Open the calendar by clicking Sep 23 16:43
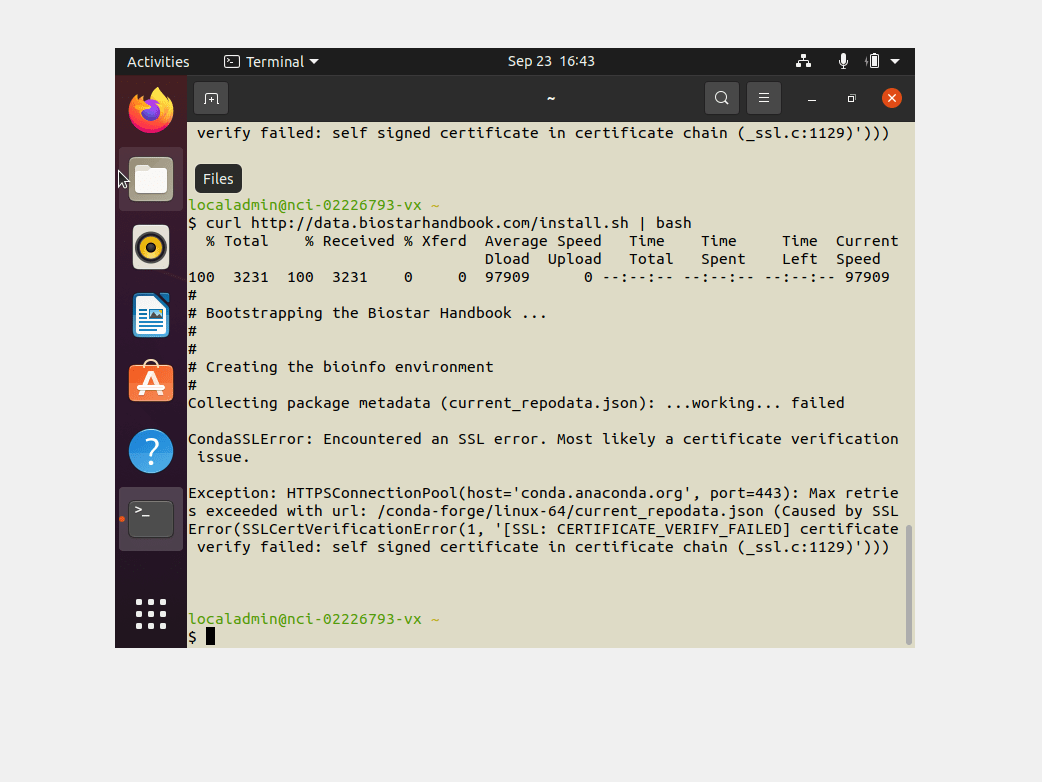 tap(551, 61)
